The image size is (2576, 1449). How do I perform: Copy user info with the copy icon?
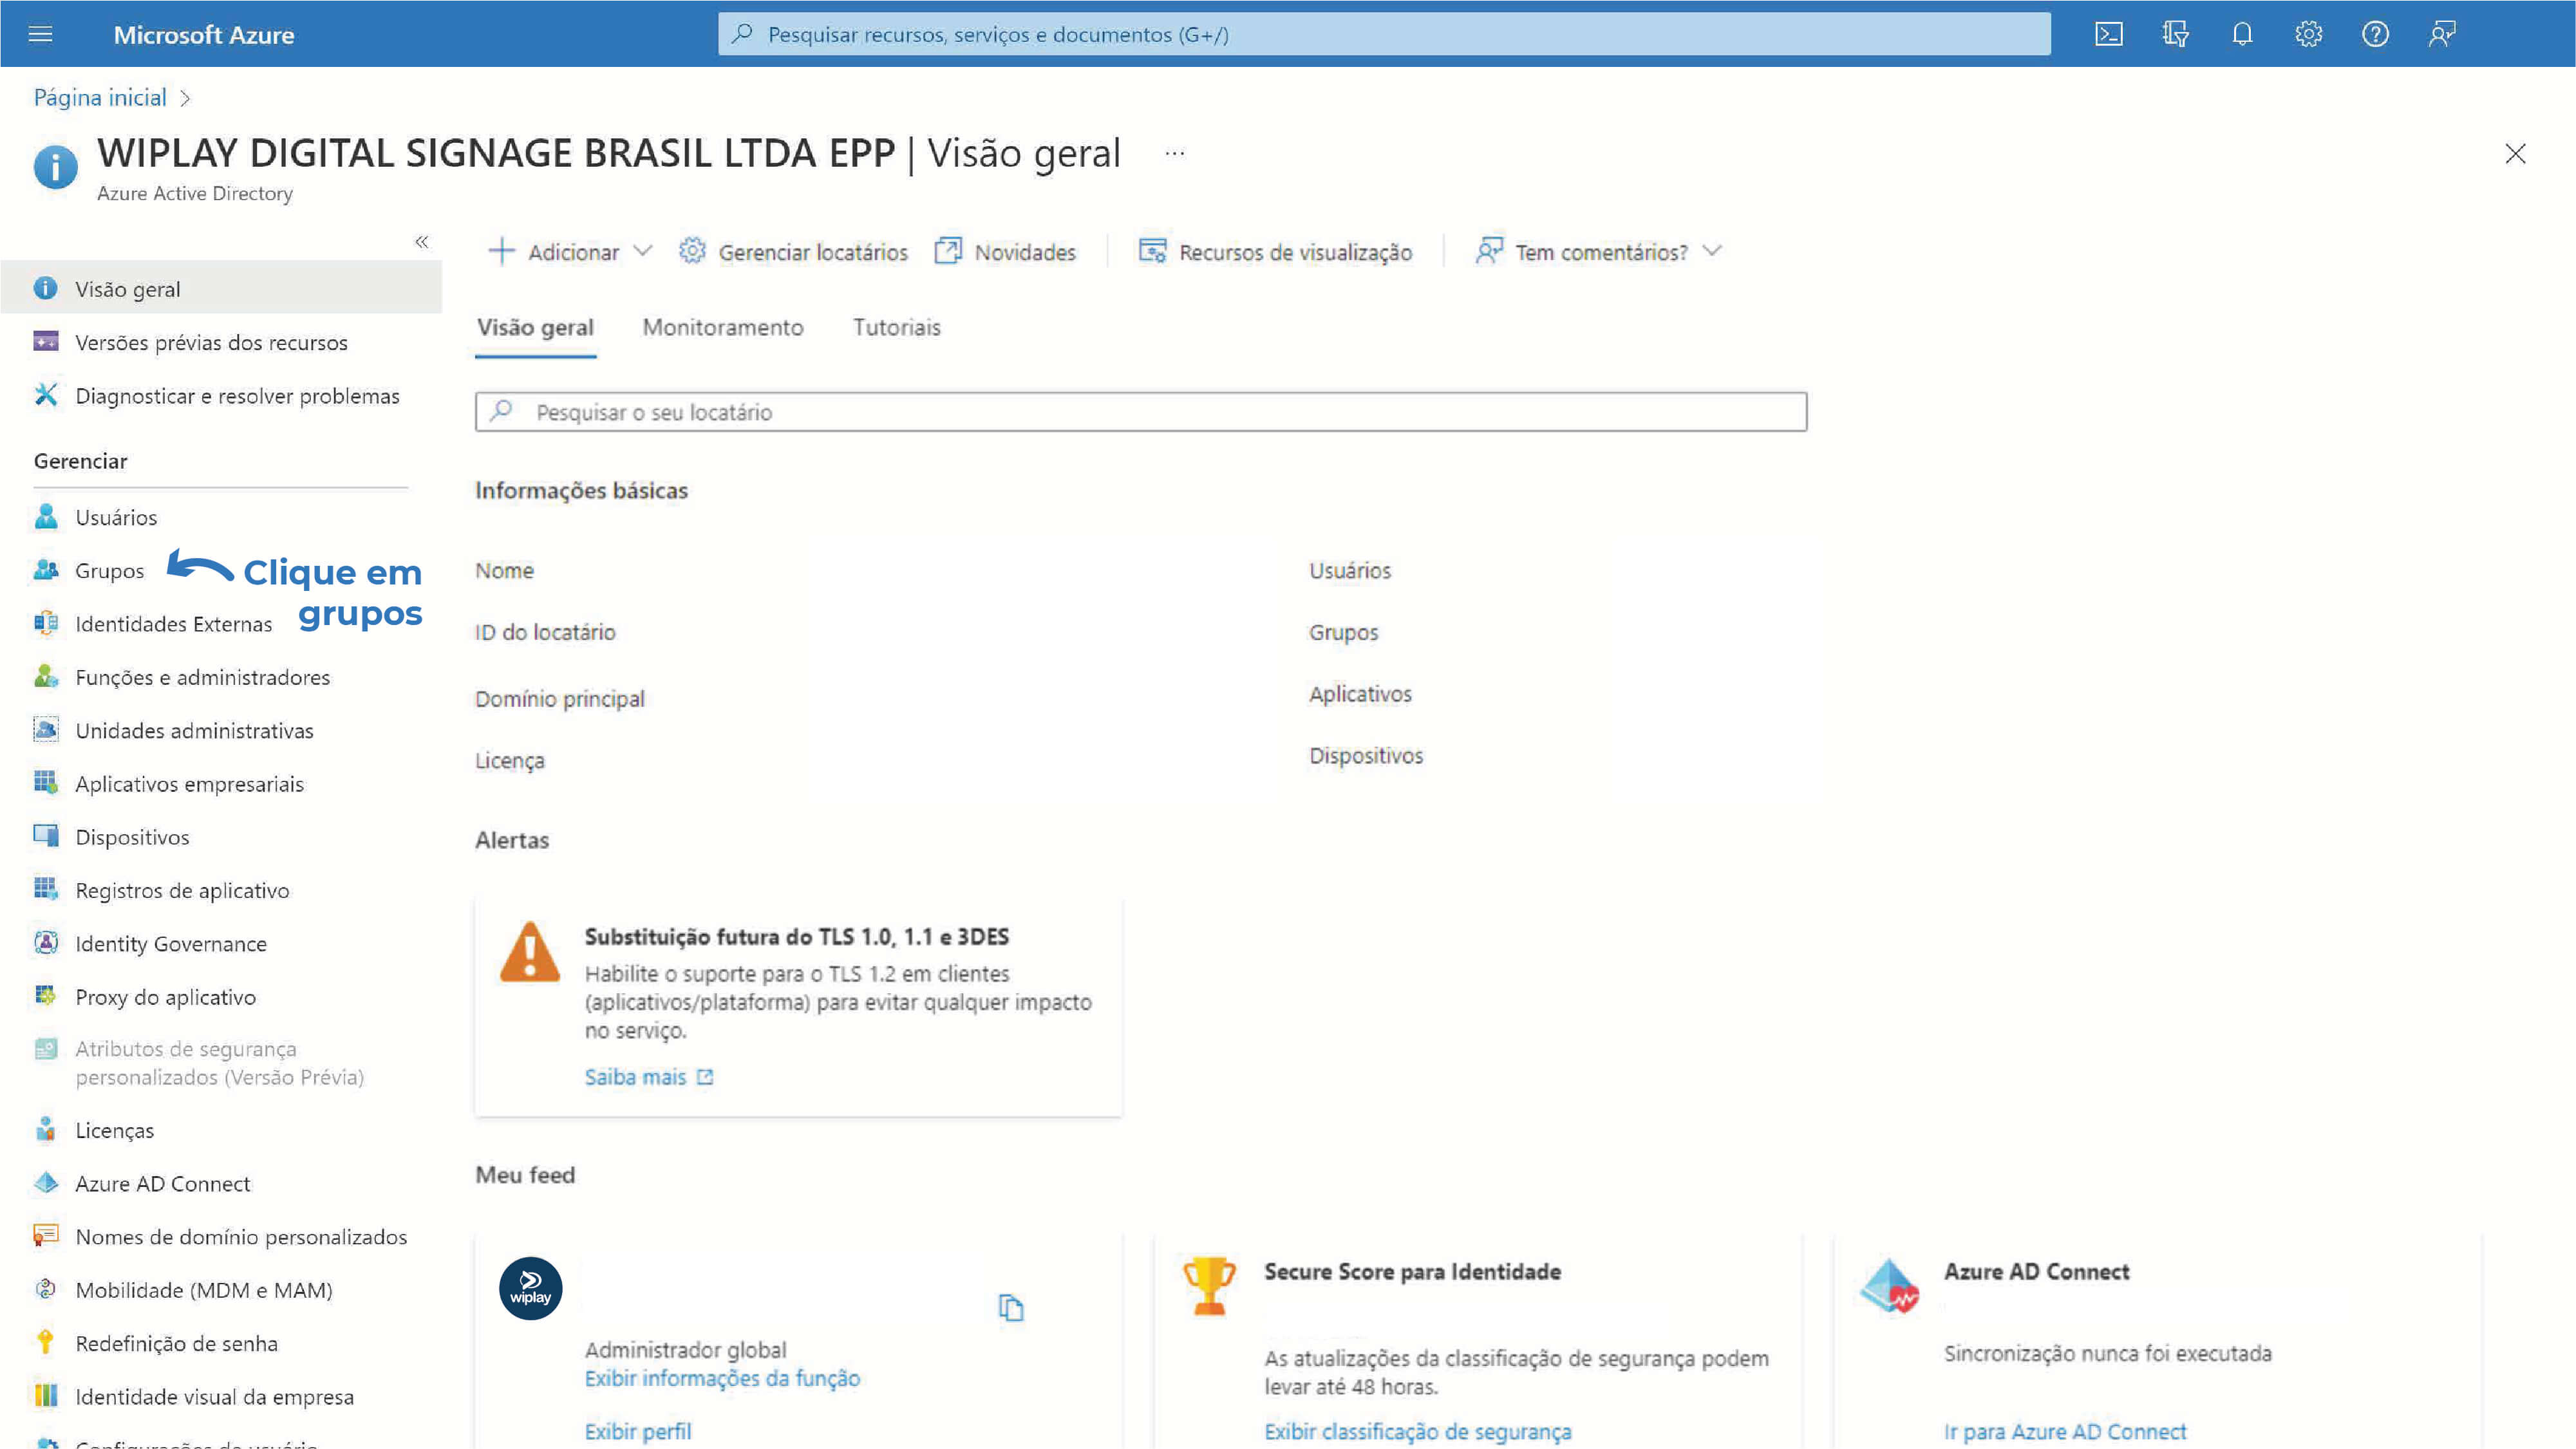pos(1011,1307)
